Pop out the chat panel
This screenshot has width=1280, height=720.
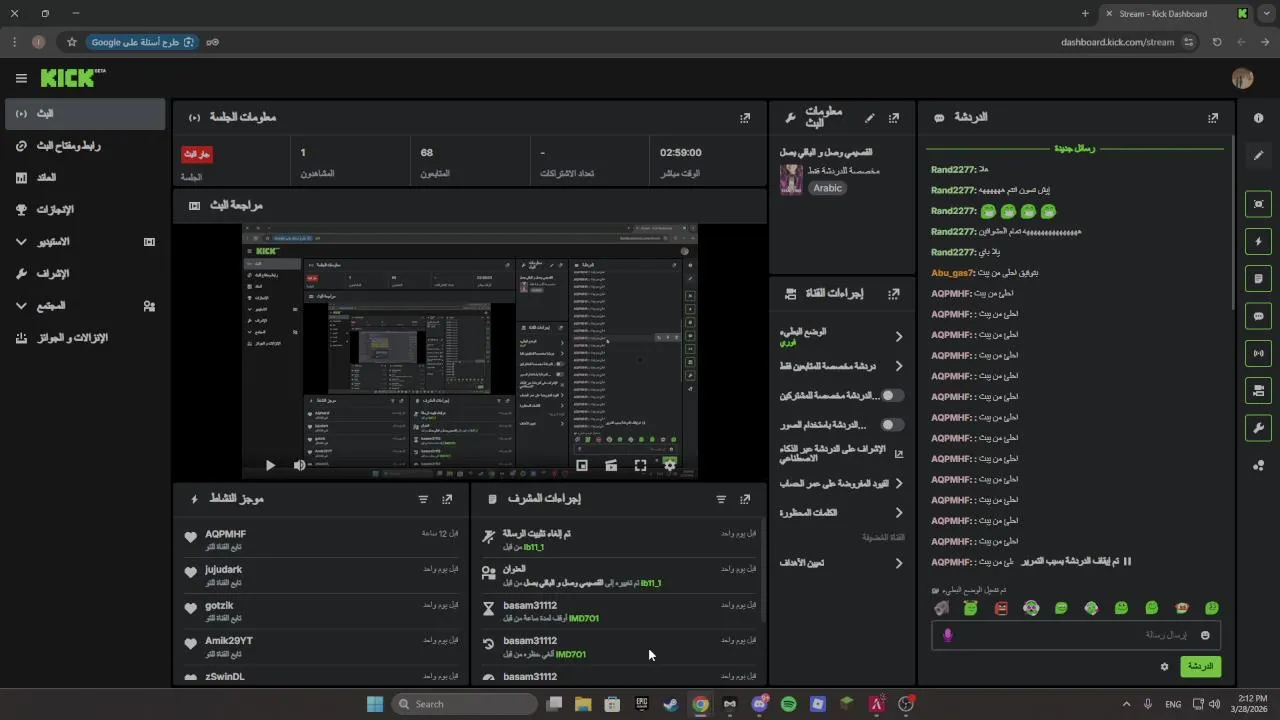[x=1213, y=118]
